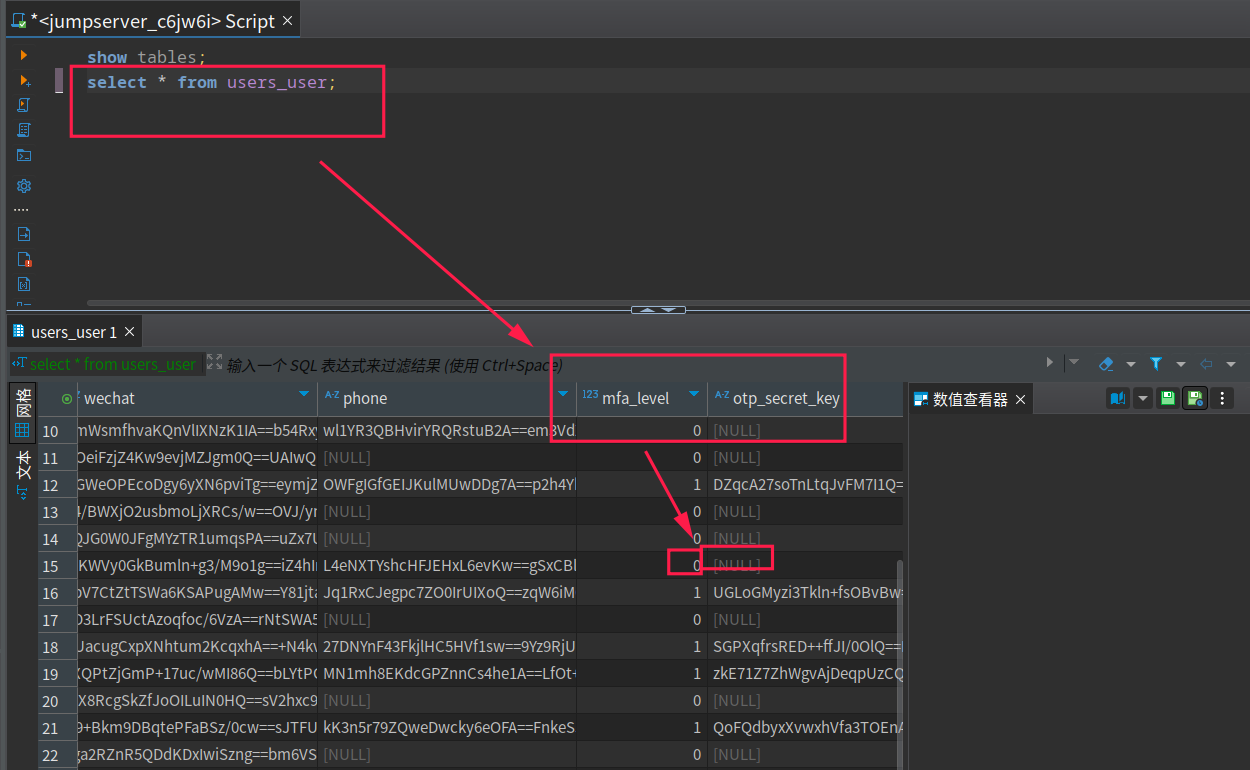The image size is (1250, 770).
Task: Open the SQL terminal console icon
Action: pyautogui.click(x=24, y=155)
